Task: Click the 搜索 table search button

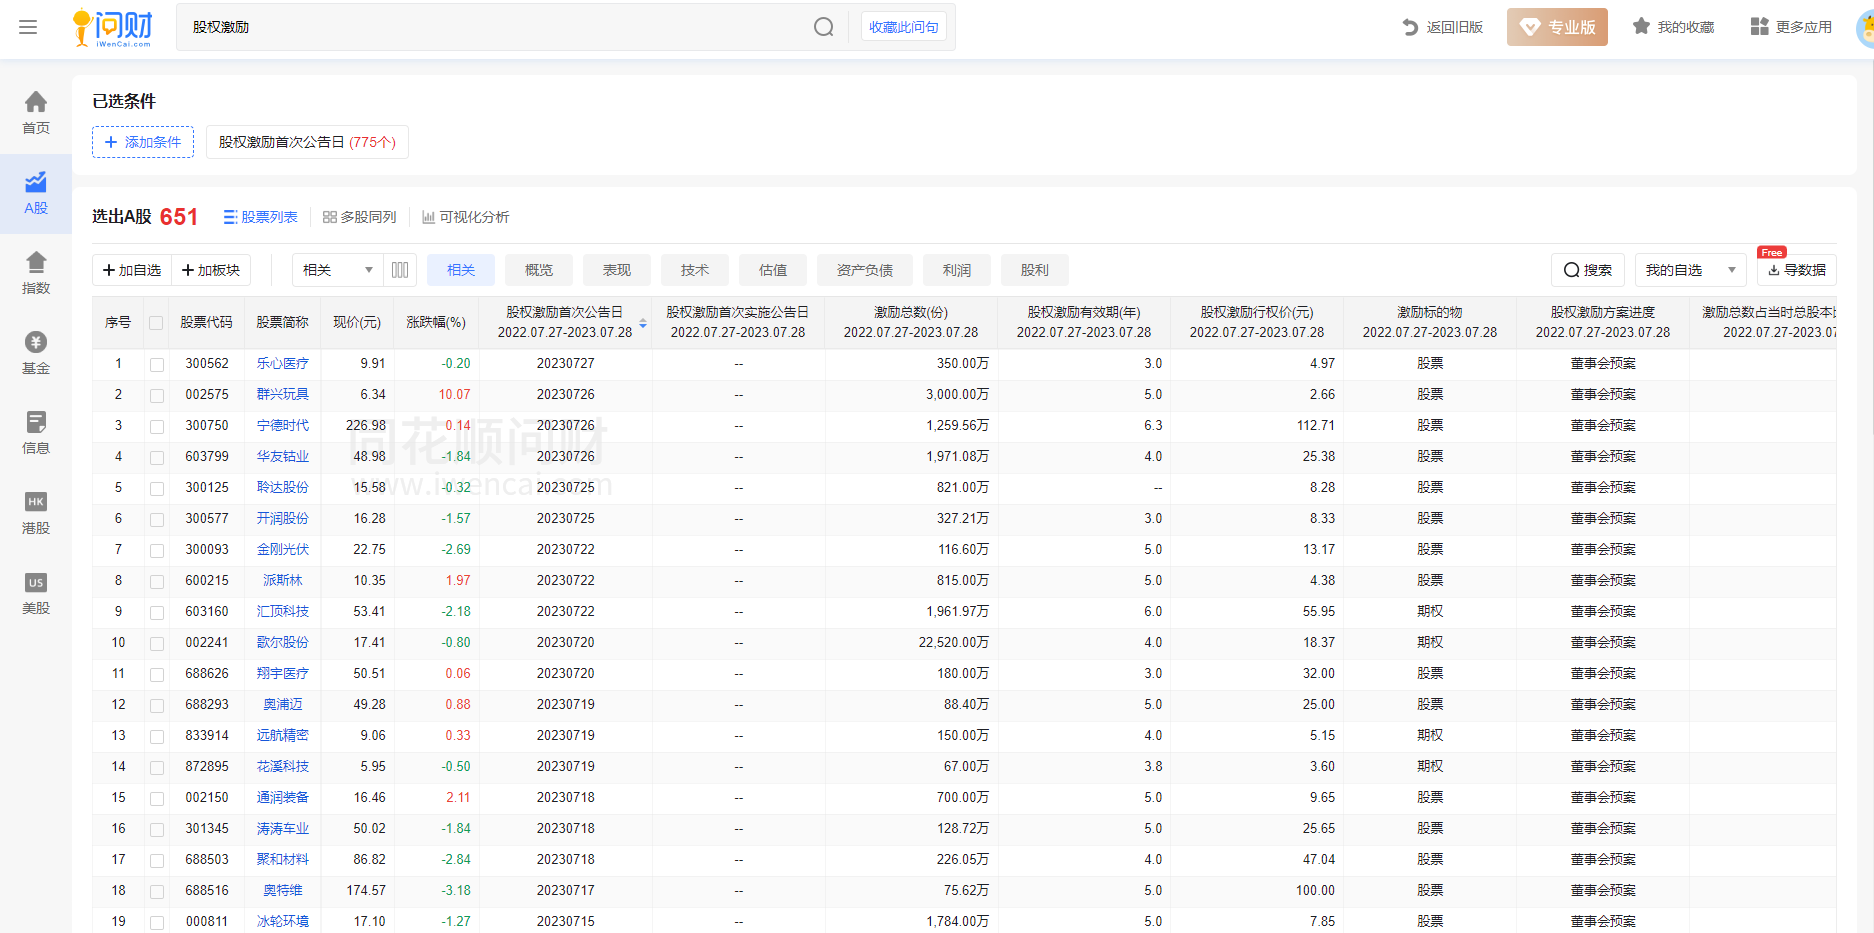Action: tap(1588, 270)
